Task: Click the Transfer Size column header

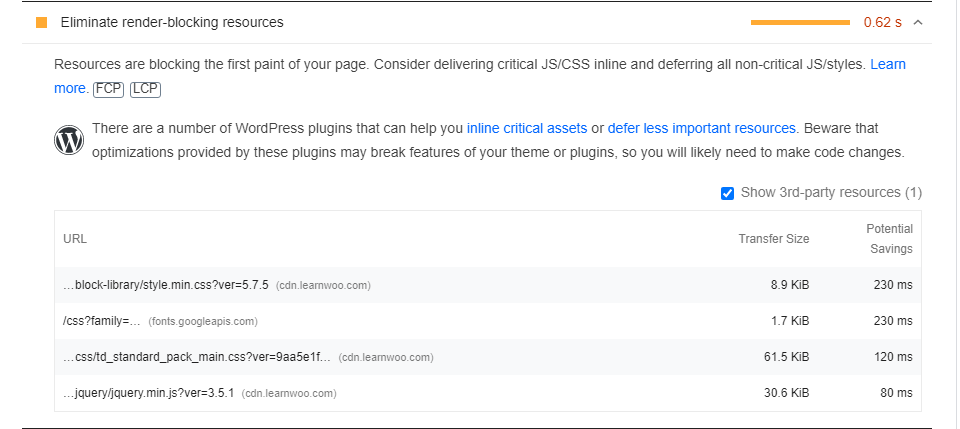Action: pyautogui.click(x=774, y=239)
